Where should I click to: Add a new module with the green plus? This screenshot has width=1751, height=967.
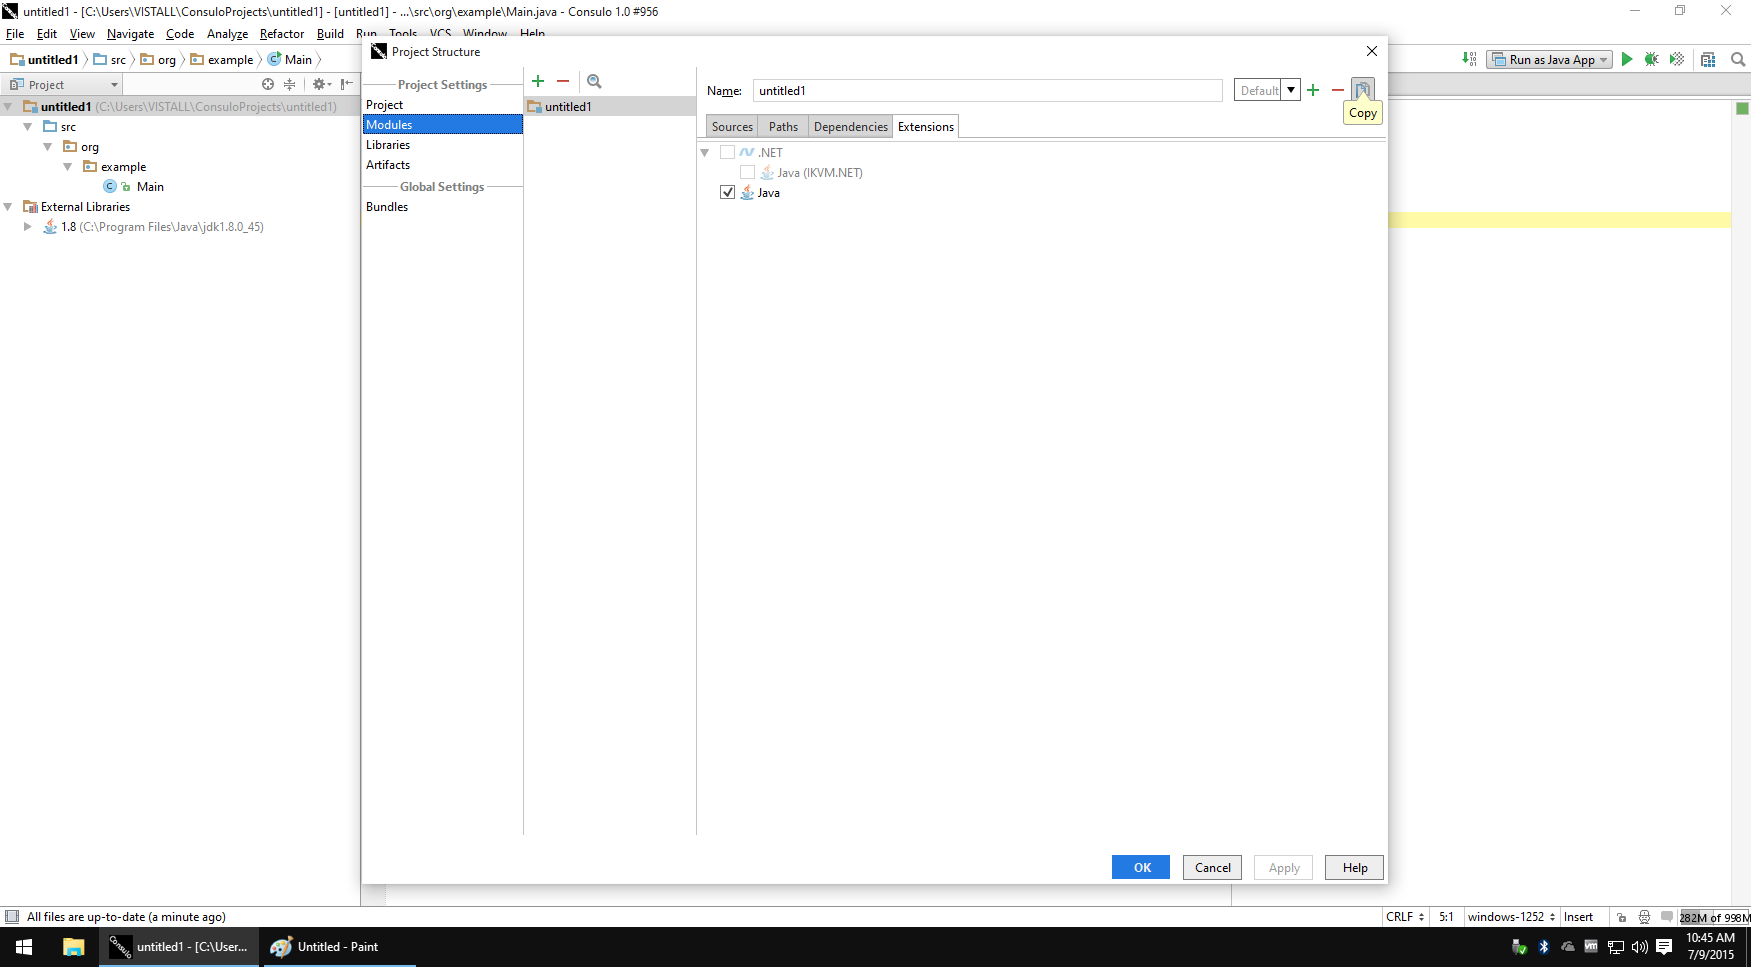[538, 81]
